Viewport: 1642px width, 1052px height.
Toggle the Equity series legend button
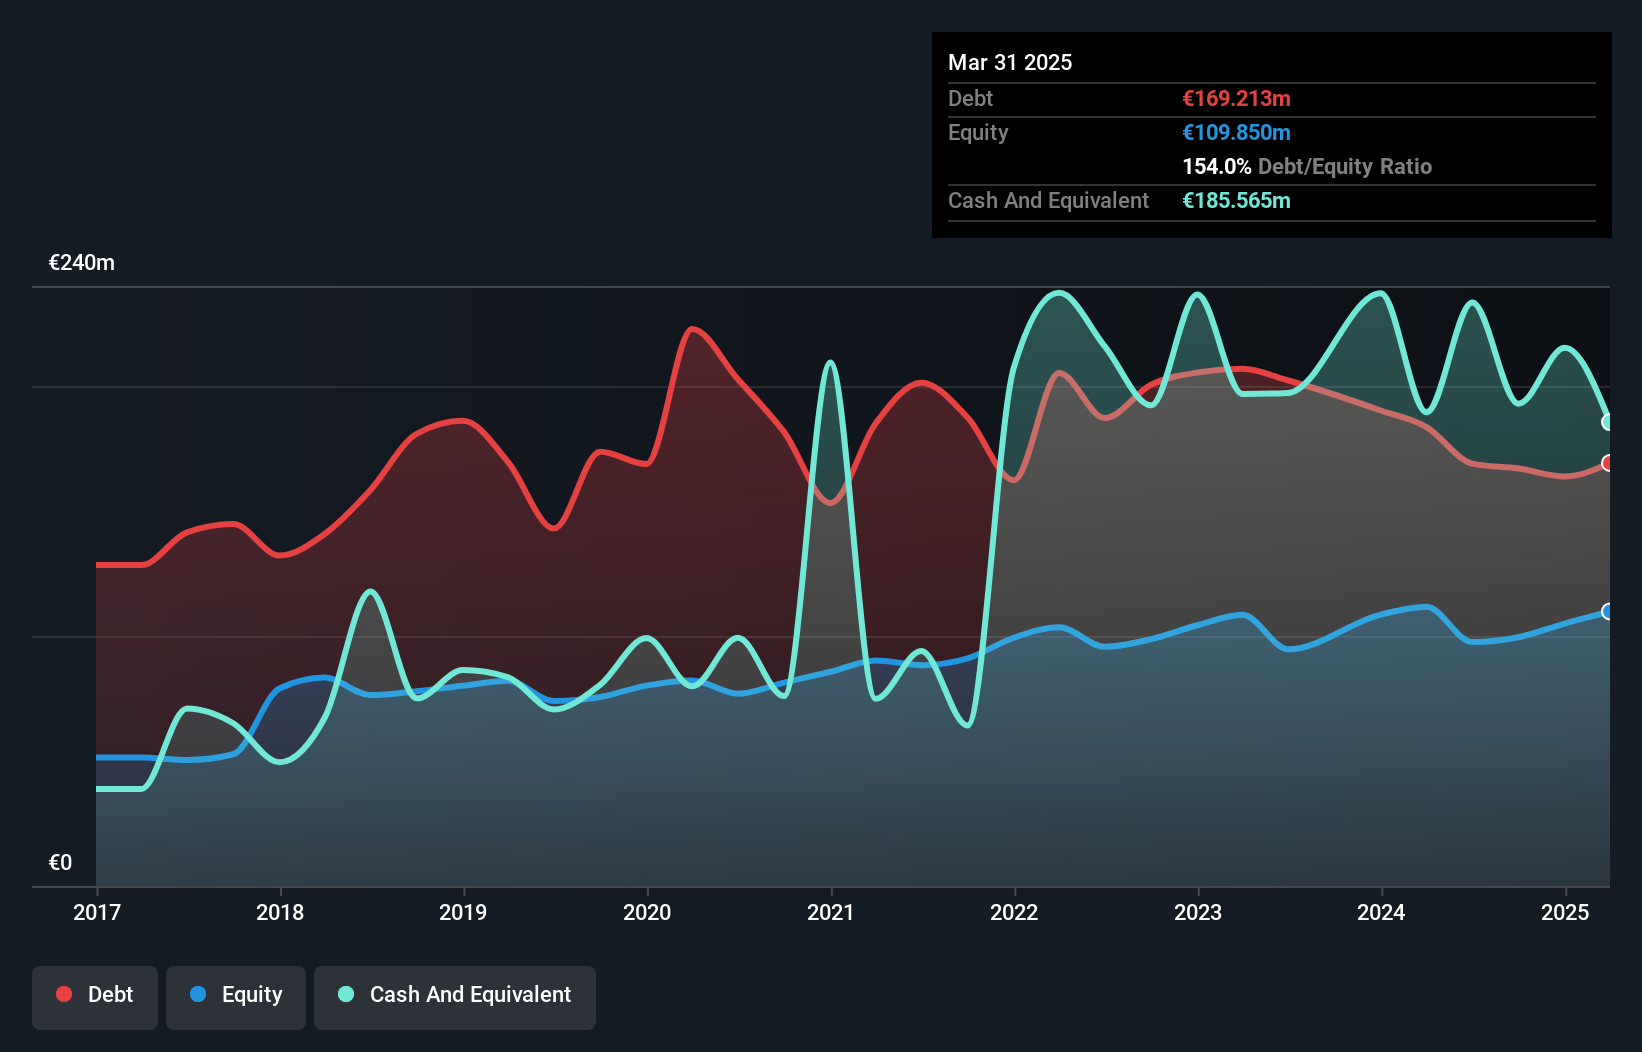(236, 997)
